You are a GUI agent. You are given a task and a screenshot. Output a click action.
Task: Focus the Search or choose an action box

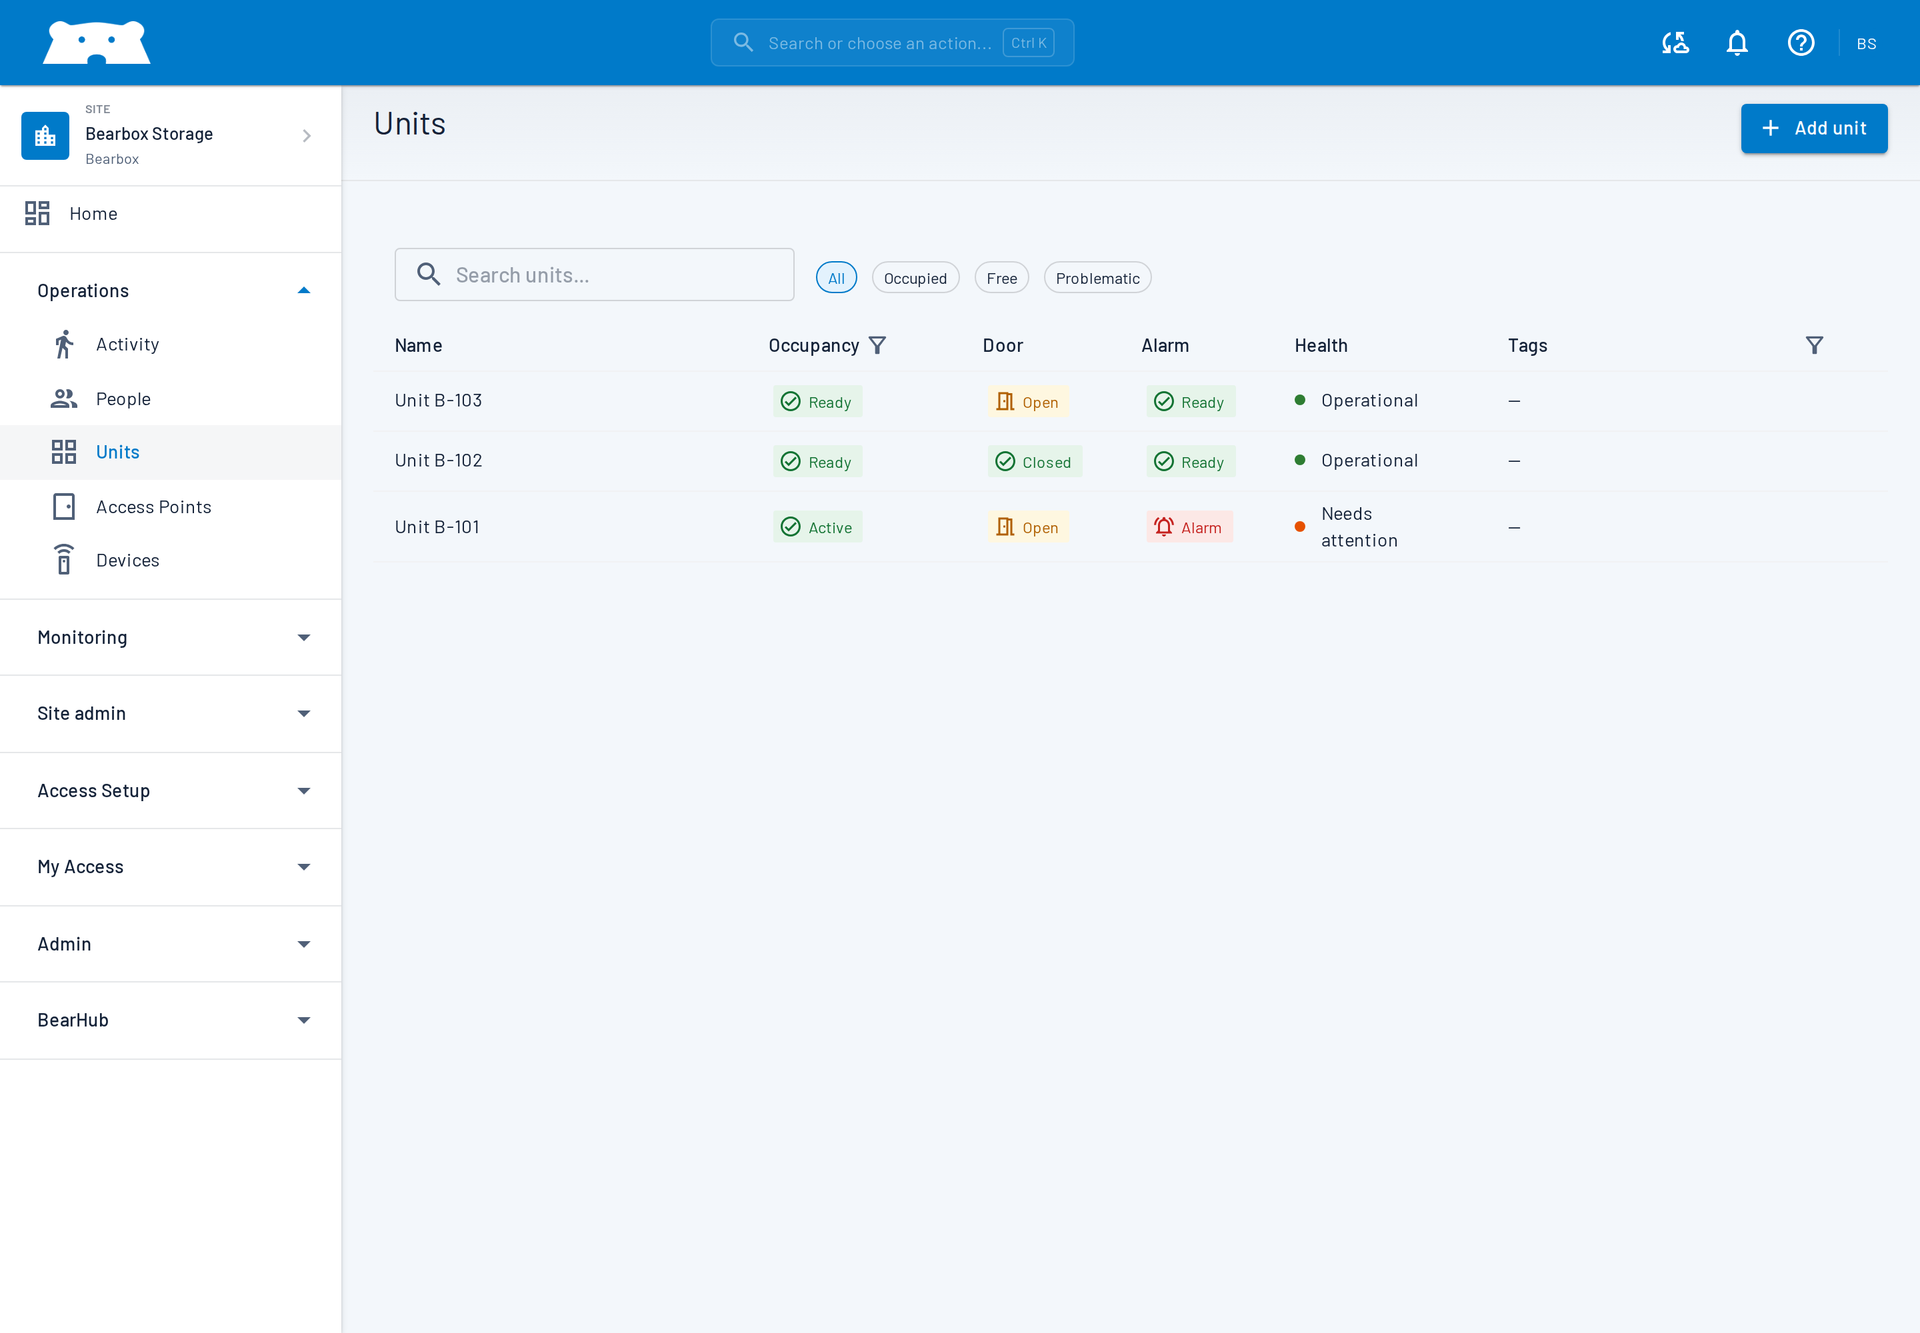click(892, 43)
